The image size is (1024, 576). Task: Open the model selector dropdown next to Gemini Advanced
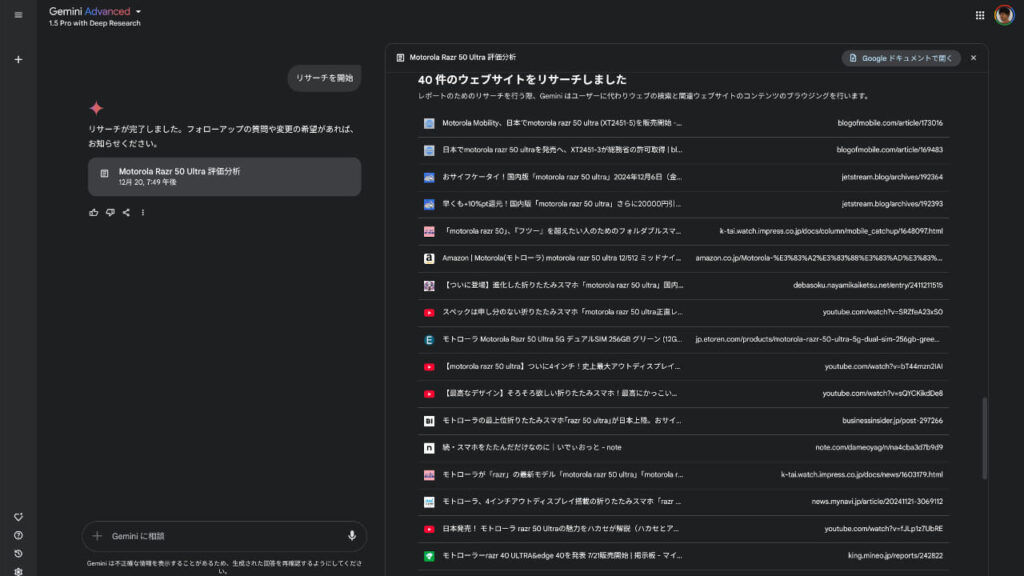(x=138, y=12)
